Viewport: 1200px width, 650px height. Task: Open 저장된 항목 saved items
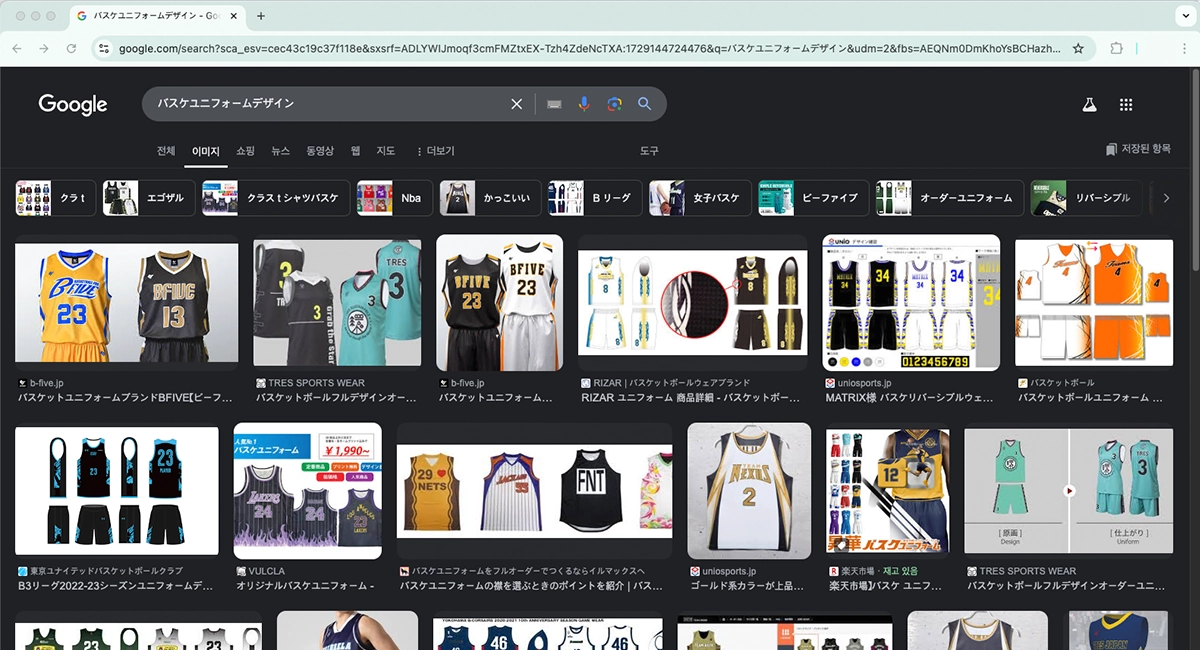click(x=1137, y=149)
